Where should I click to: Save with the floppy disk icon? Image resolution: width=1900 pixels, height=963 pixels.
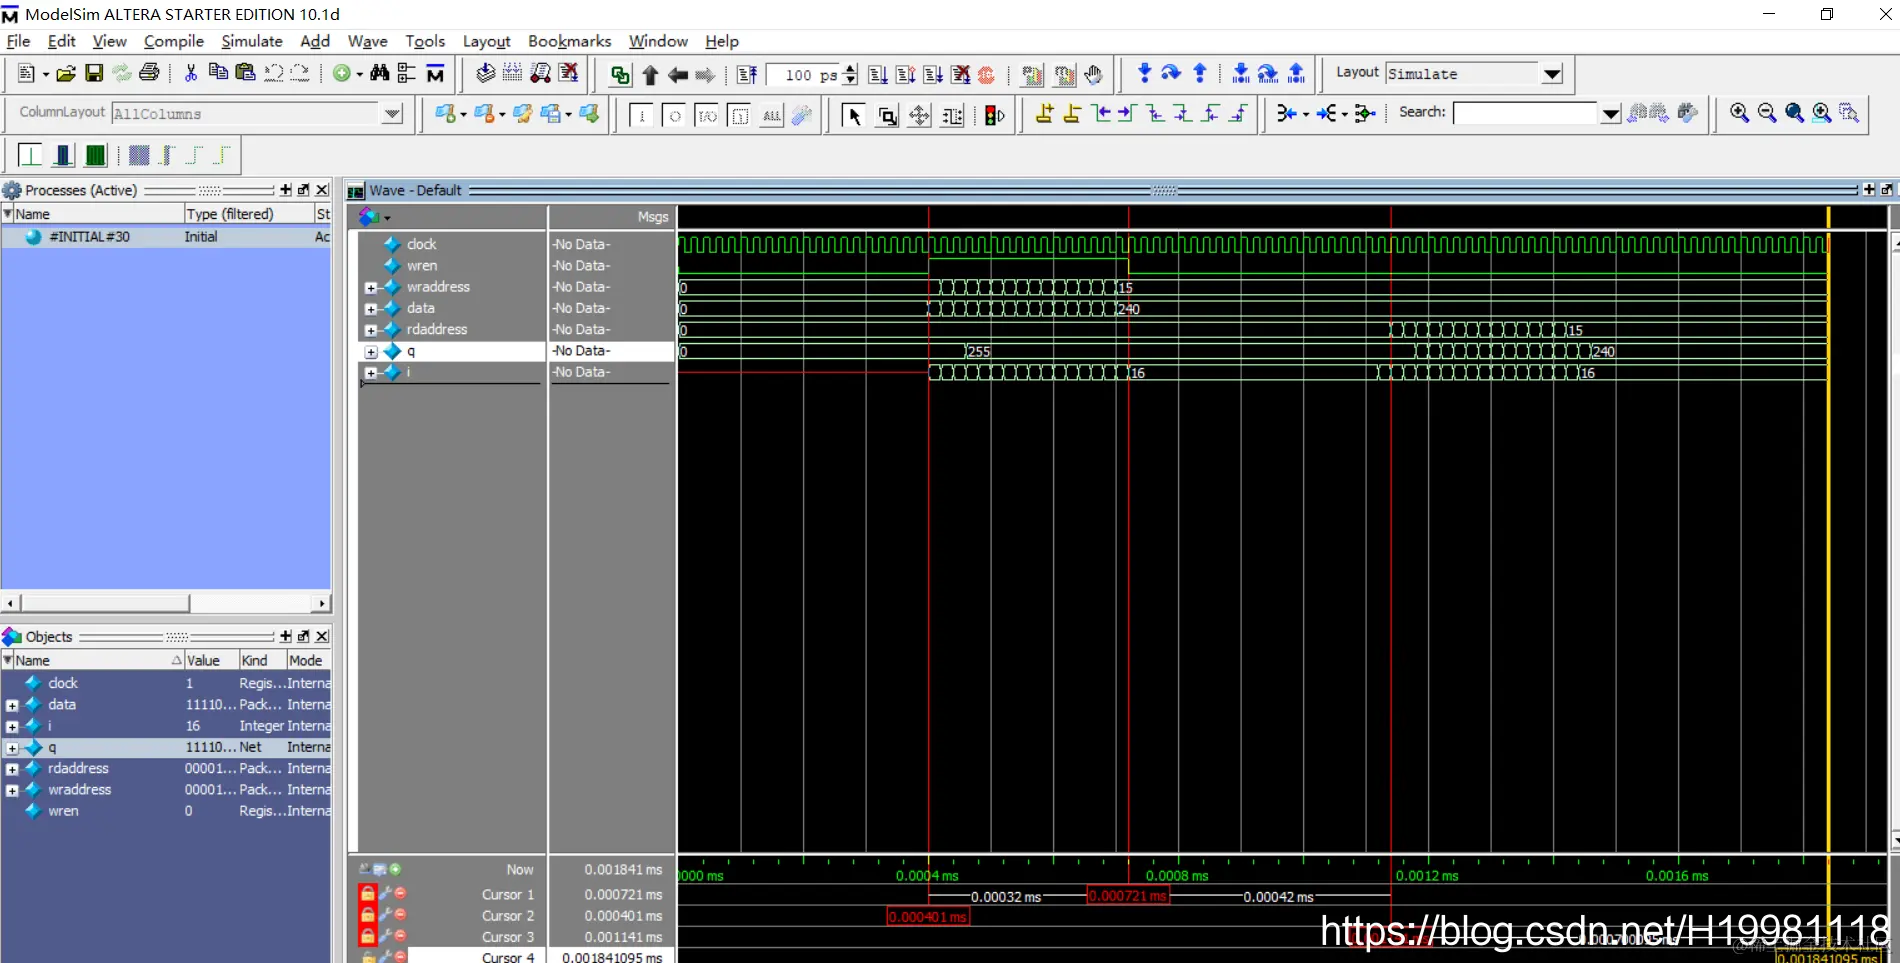94,74
